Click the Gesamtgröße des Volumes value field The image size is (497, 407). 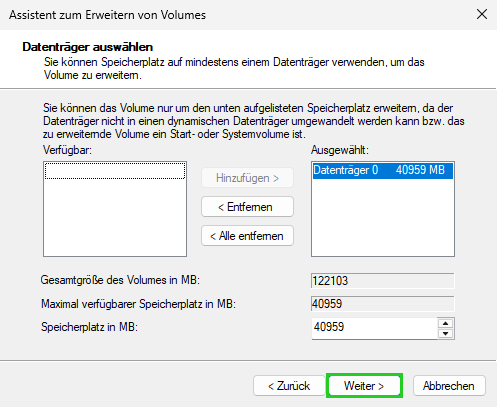[383, 281]
